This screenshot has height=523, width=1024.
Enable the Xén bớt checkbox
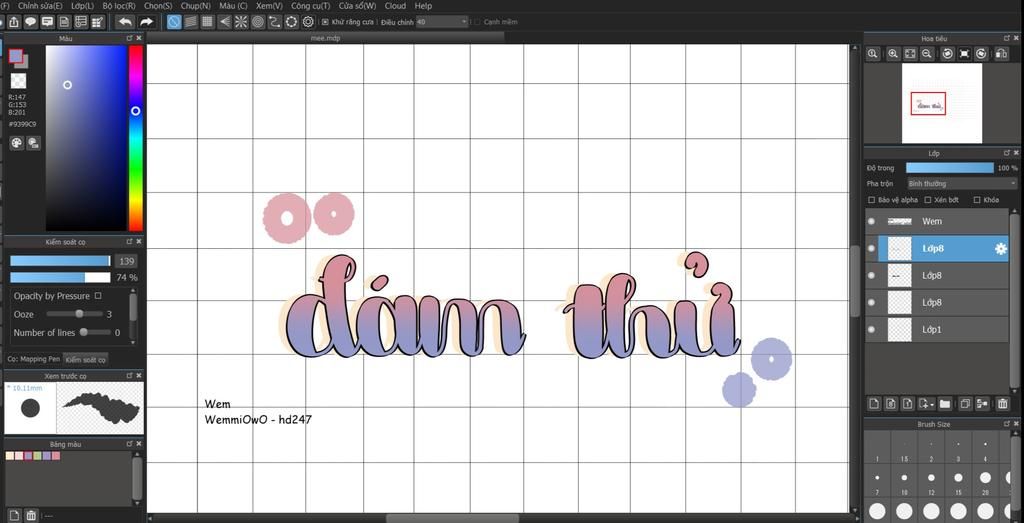point(928,200)
